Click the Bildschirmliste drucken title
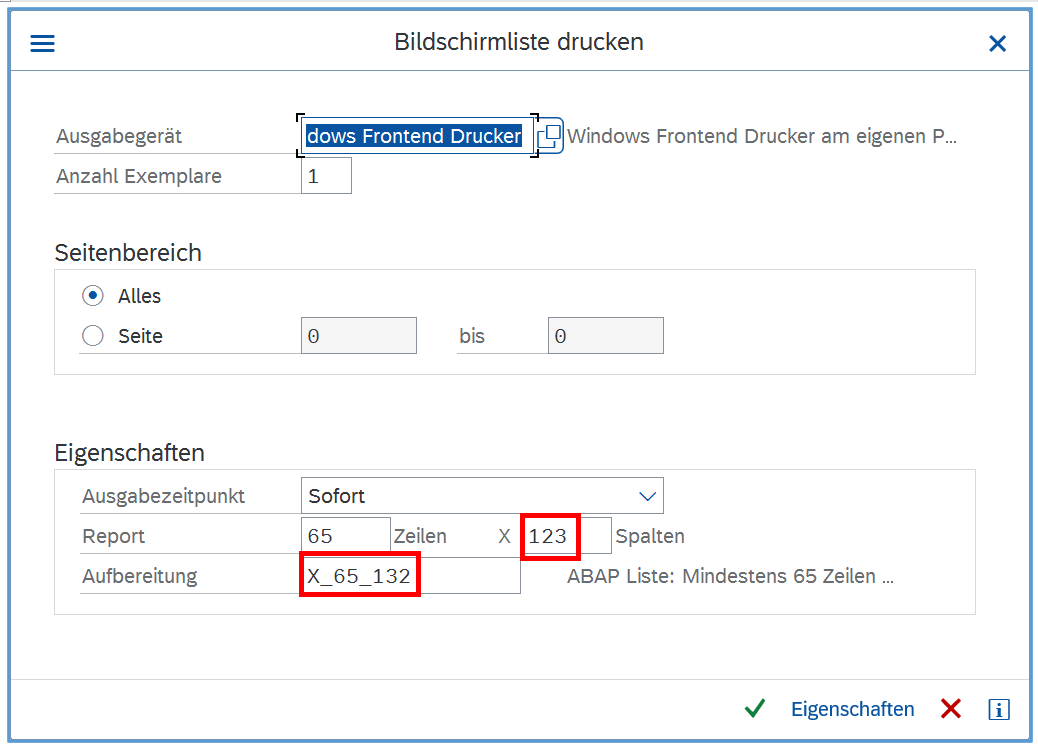Viewport: 1038px width, 747px height. [x=518, y=42]
